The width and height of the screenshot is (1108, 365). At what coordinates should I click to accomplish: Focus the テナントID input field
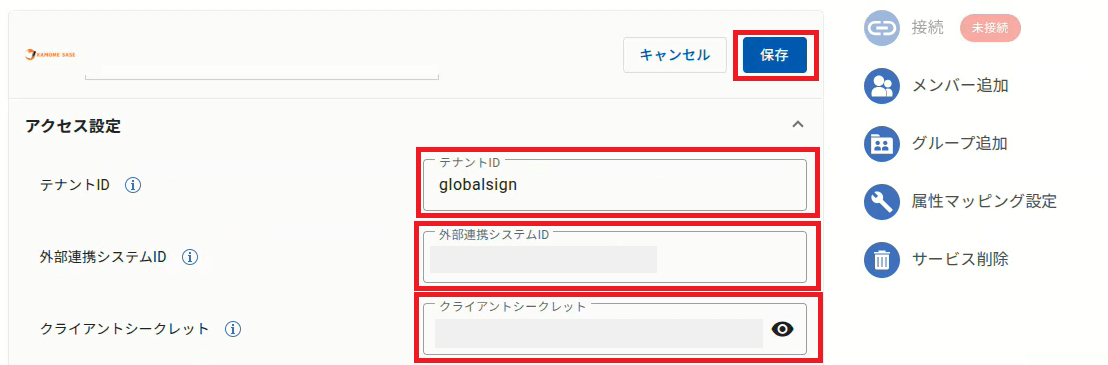(x=615, y=185)
